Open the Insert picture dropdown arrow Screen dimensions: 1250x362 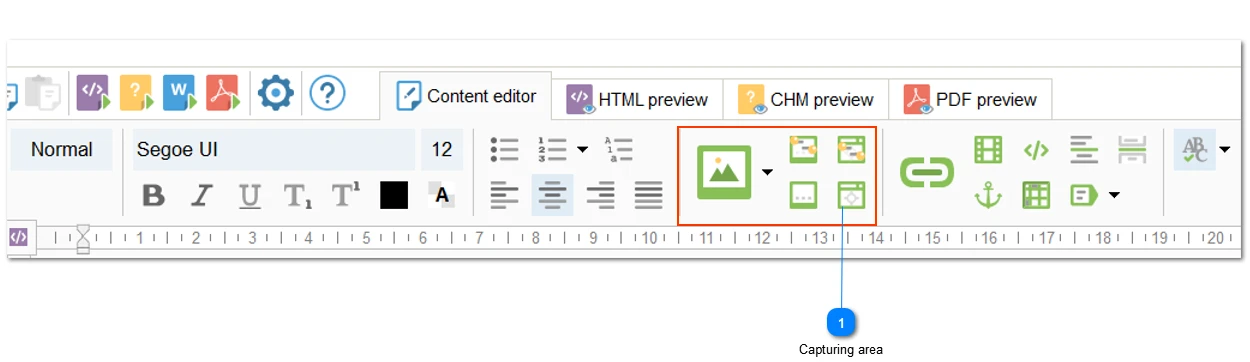[x=767, y=172]
